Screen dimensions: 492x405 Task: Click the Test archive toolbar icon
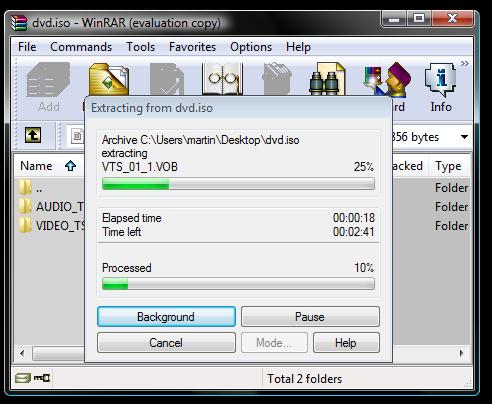(x=167, y=79)
